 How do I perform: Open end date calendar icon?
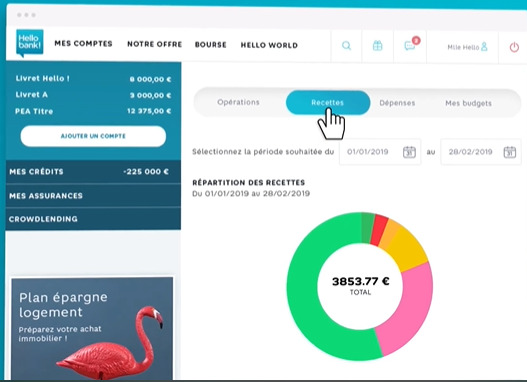pos(510,152)
